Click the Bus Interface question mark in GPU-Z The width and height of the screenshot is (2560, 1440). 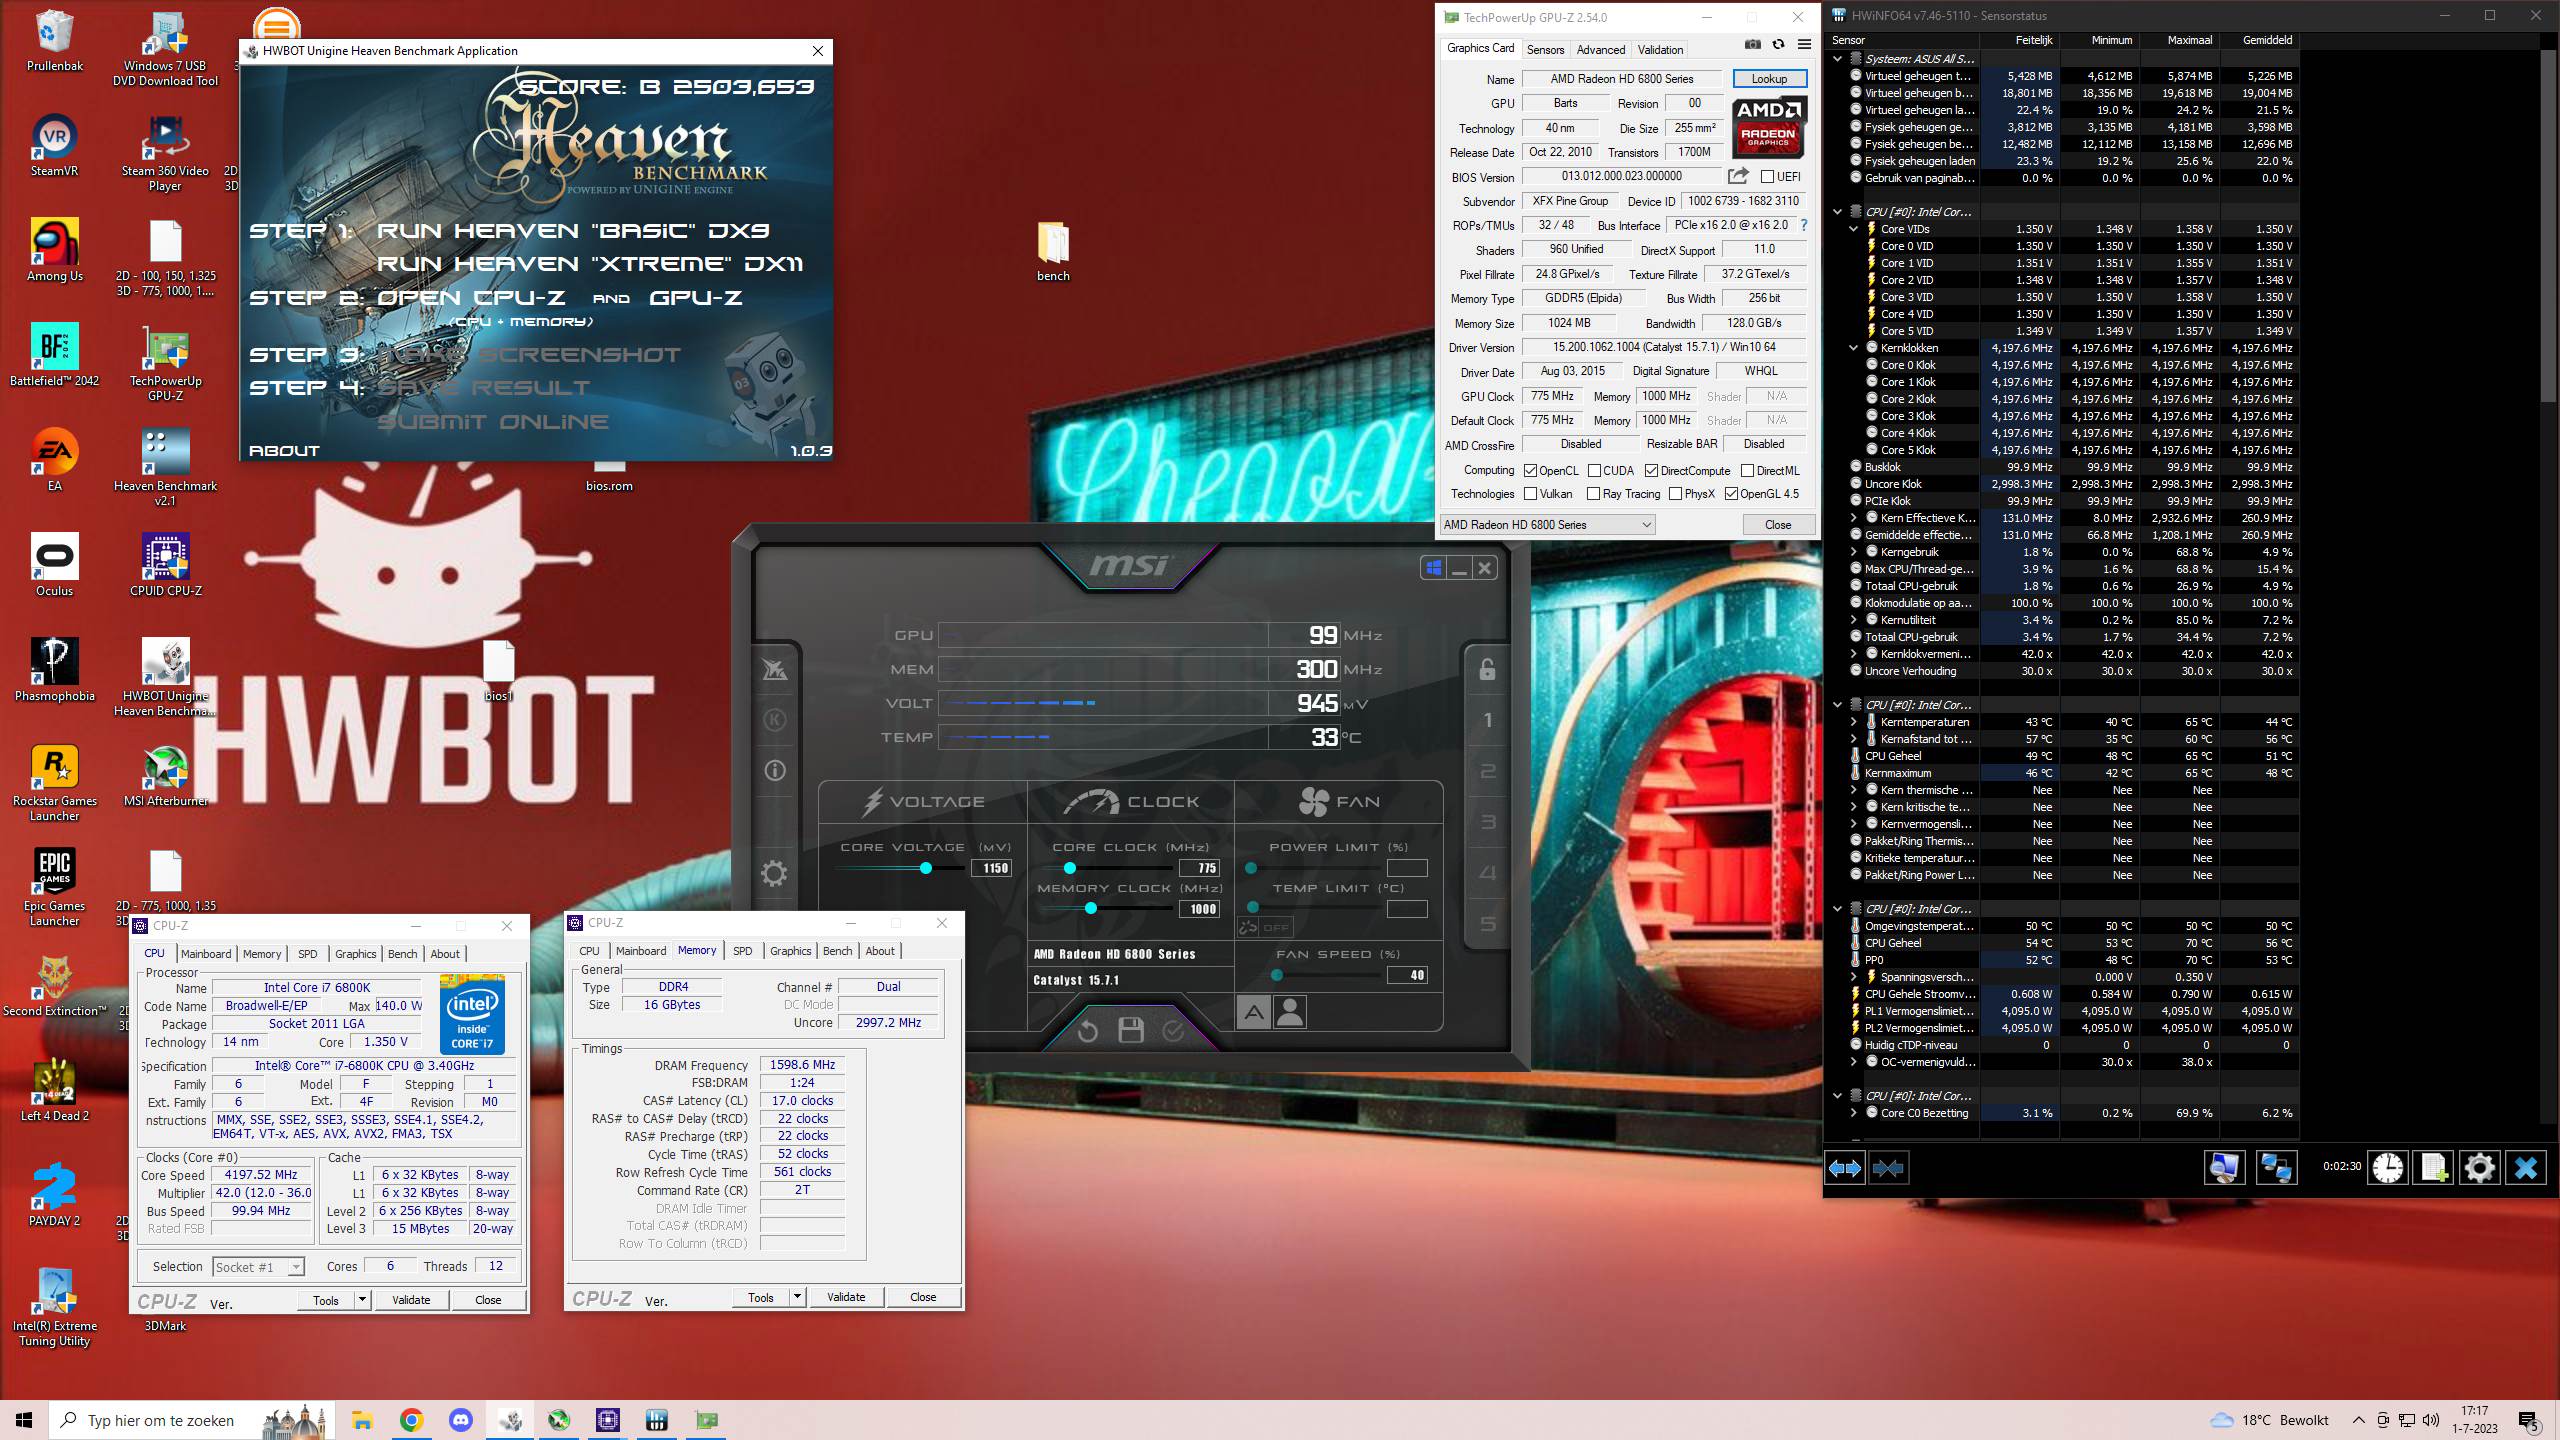point(1804,226)
